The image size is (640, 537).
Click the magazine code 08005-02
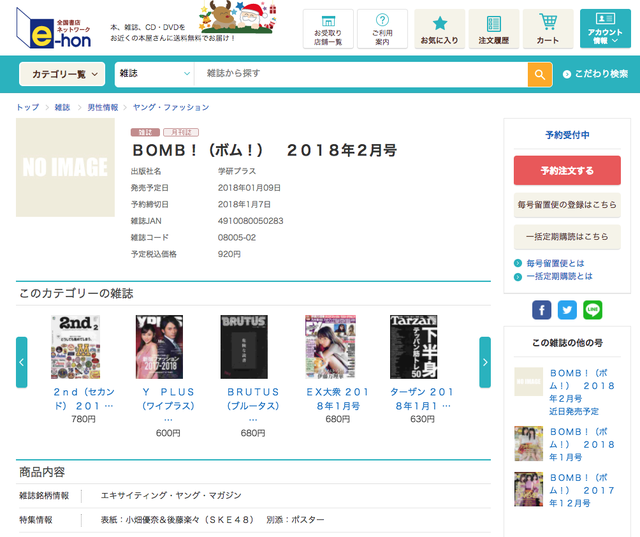pyautogui.click(x=237, y=237)
